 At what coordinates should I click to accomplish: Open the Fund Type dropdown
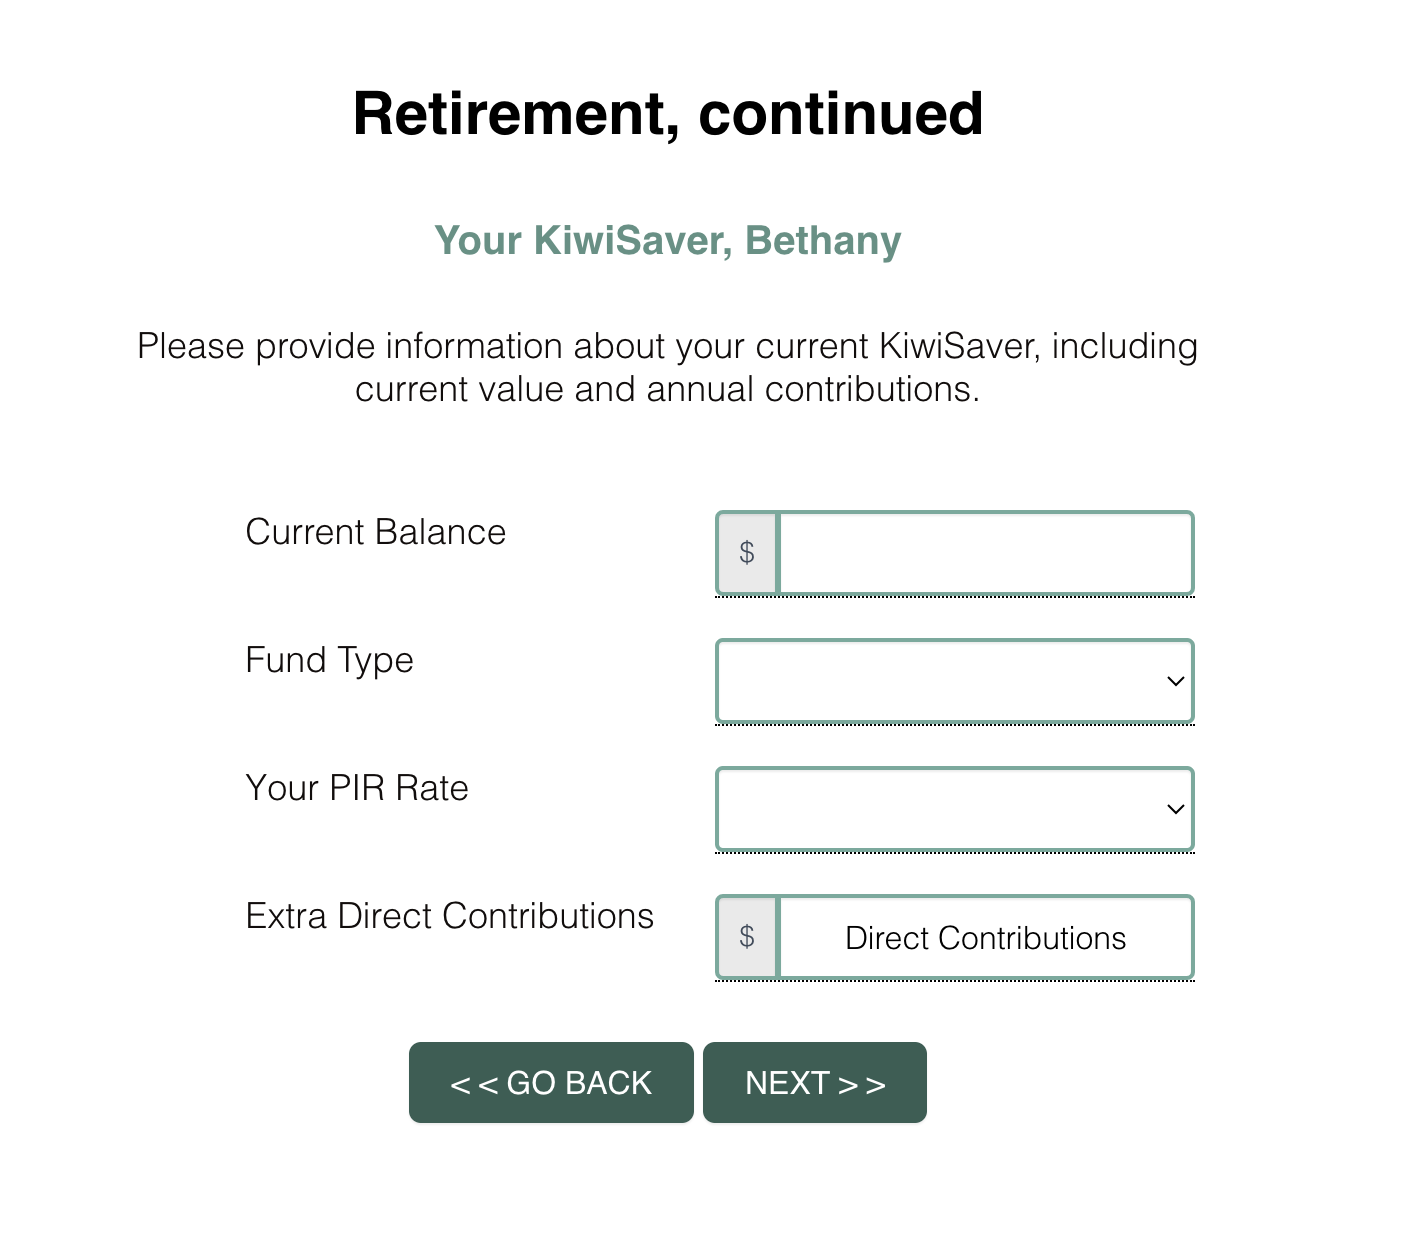[954, 681]
